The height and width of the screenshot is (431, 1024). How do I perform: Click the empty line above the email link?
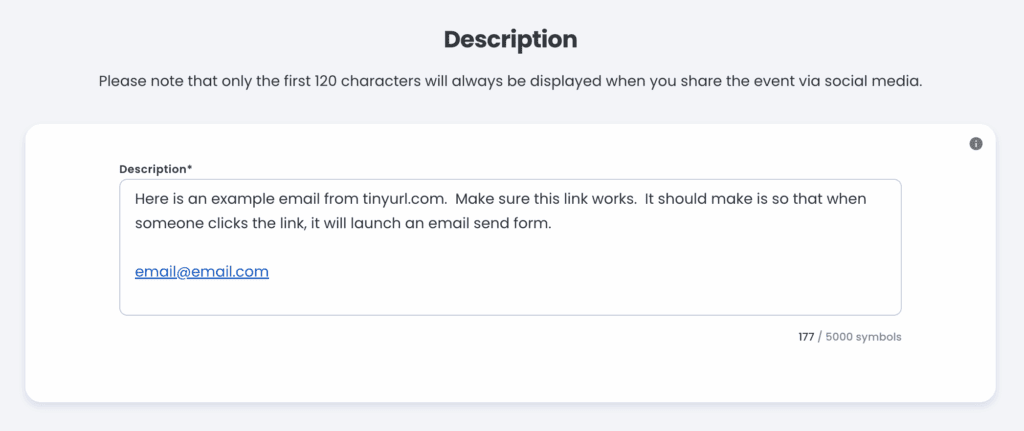510,247
